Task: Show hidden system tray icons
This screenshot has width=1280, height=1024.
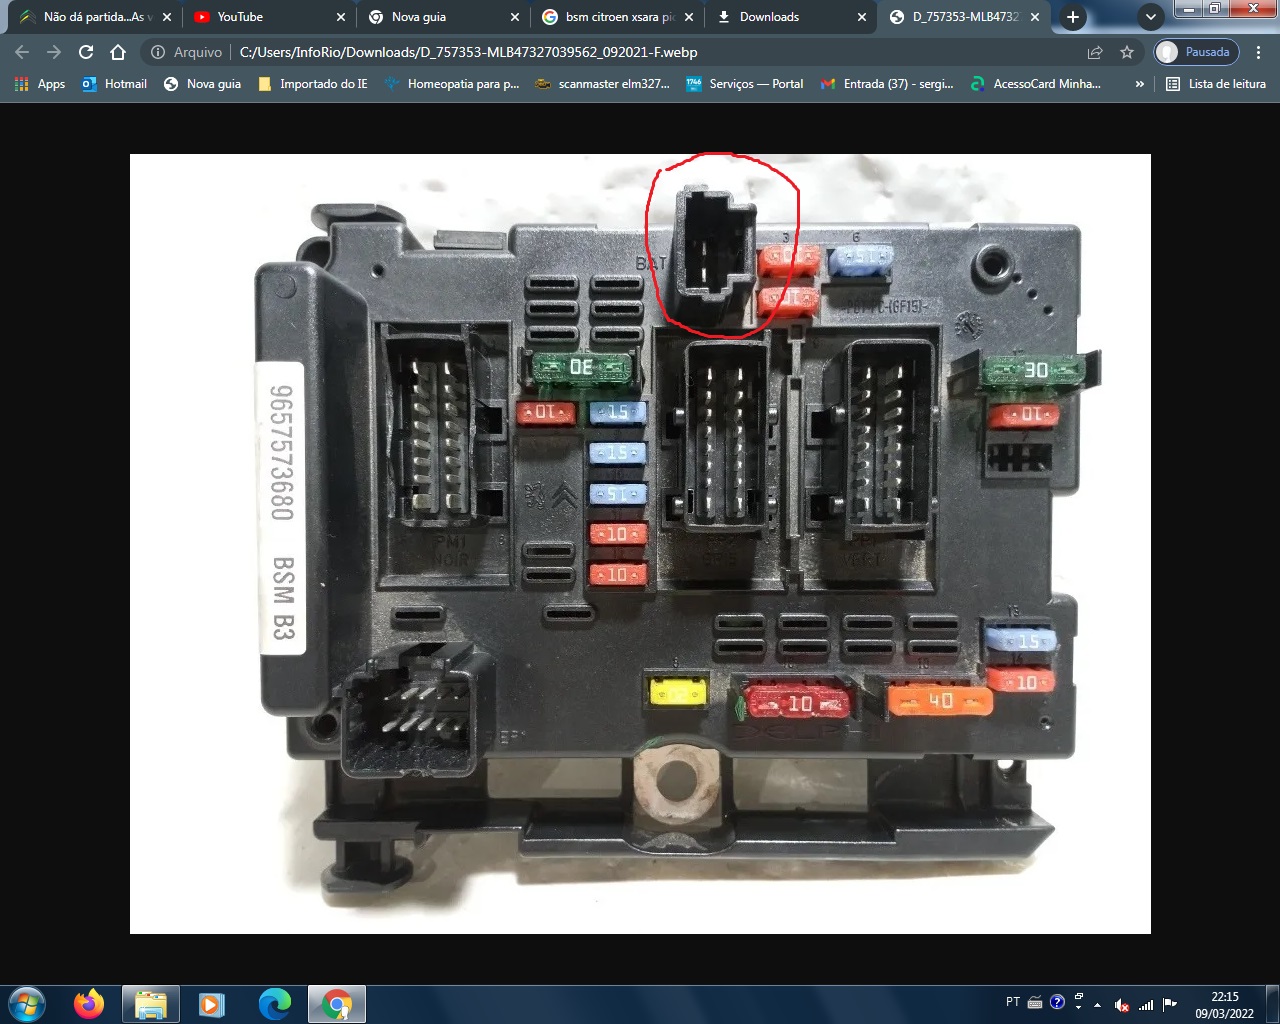Action: (1098, 1004)
